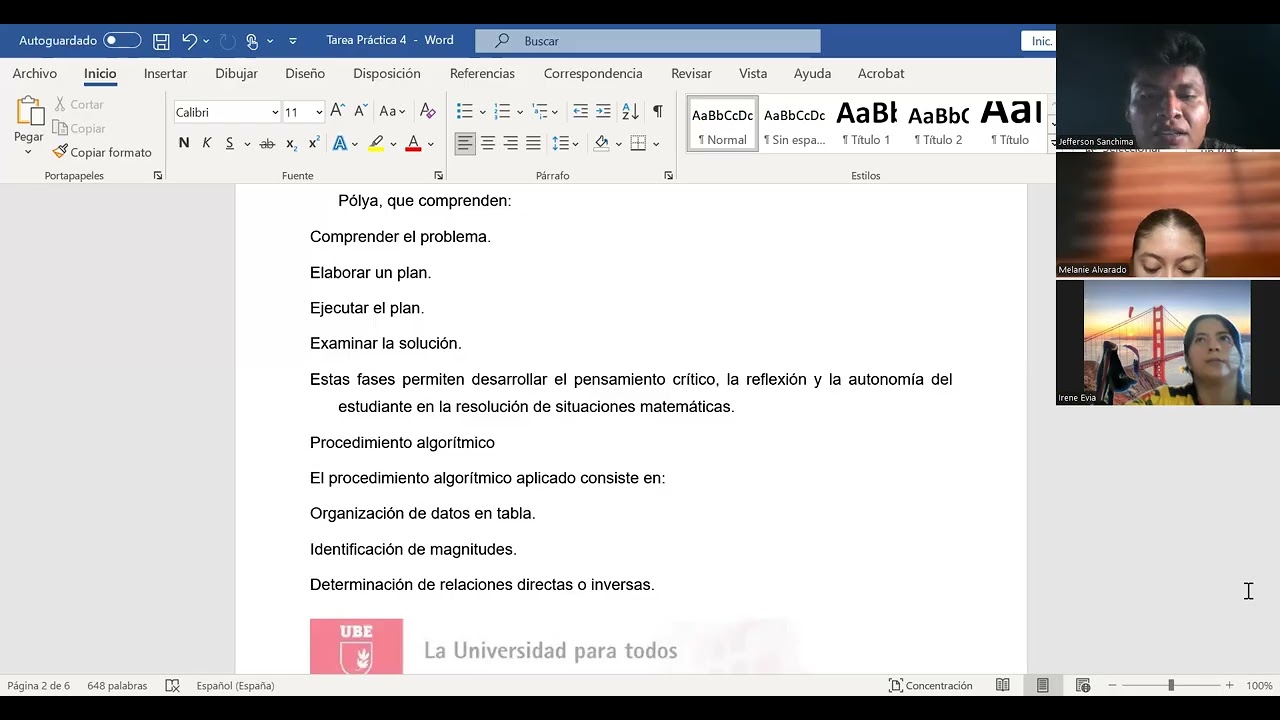Toggle Subscript formatting
Image resolution: width=1280 pixels, height=720 pixels.
coord(291,143)
